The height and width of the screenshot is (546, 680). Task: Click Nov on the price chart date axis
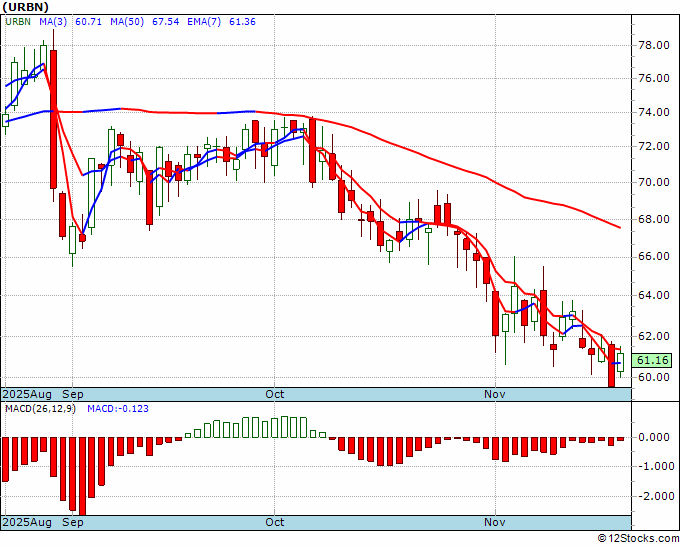(495, 394)
